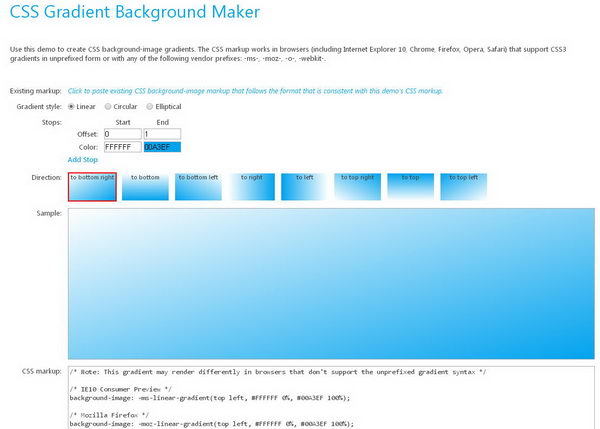
Task: Click the 'Existing markup:' label
Action: 36,91
